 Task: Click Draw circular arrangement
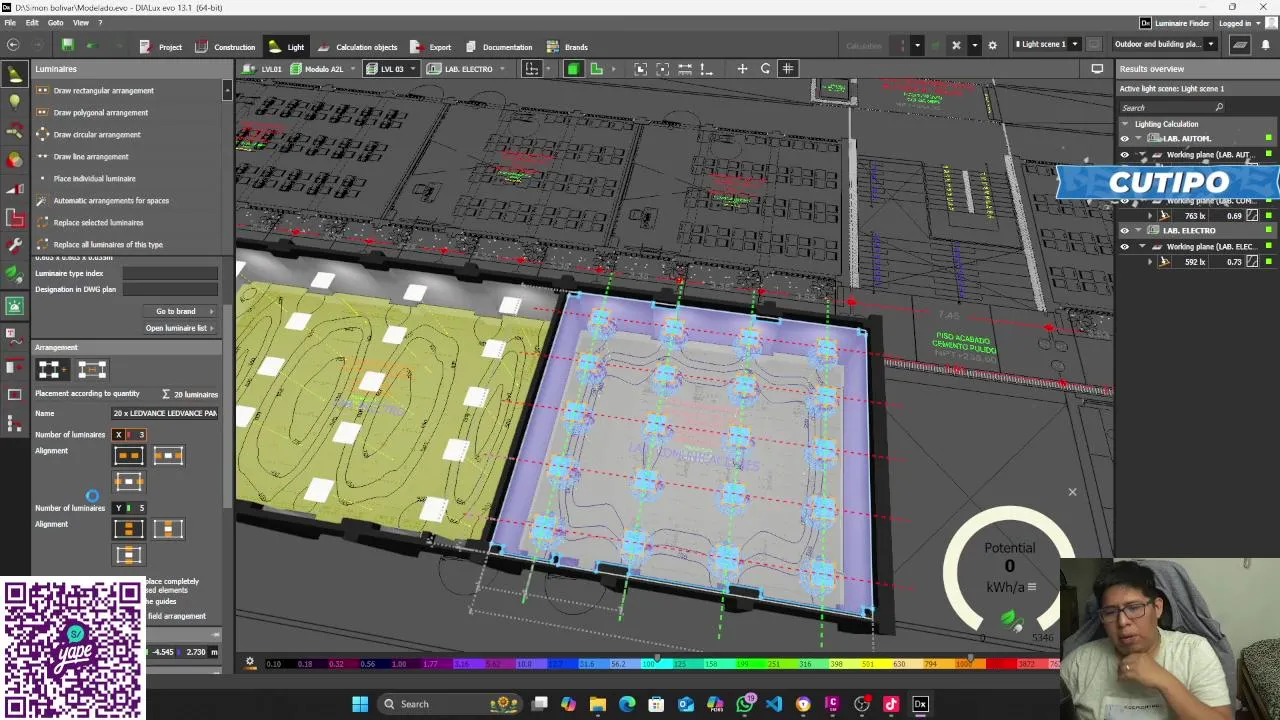(97, 135)
